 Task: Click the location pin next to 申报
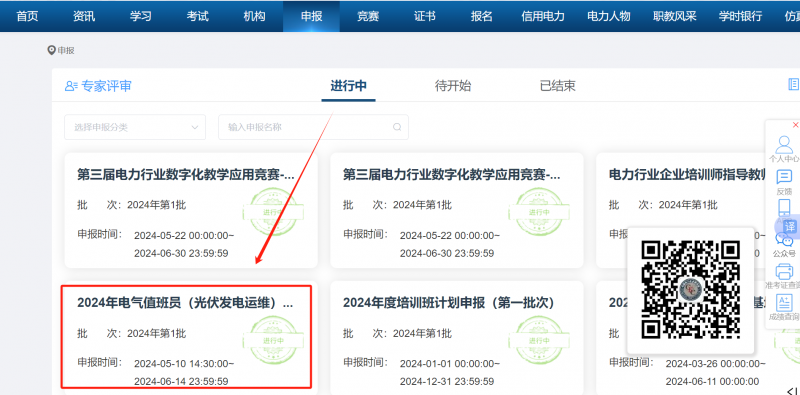[51, 50]
